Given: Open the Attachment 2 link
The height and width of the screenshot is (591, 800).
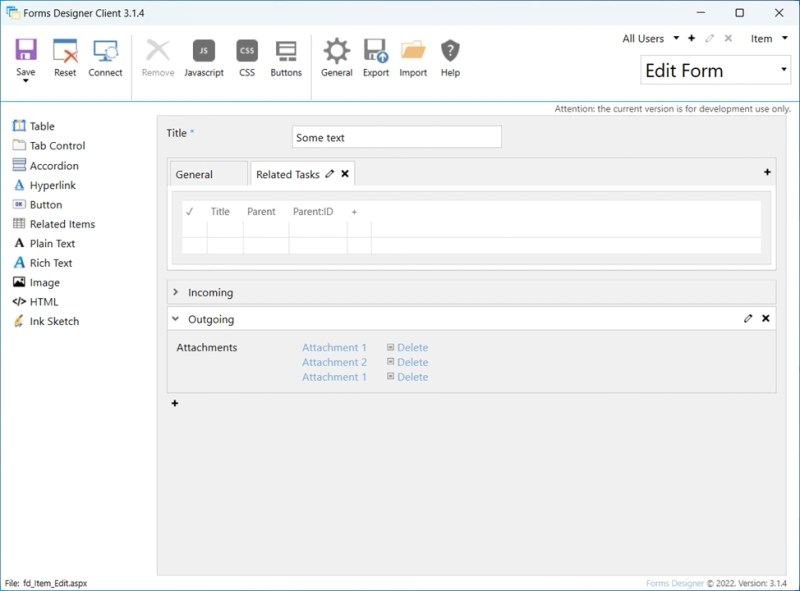Looking at the screenshot, I should (333, 362).
